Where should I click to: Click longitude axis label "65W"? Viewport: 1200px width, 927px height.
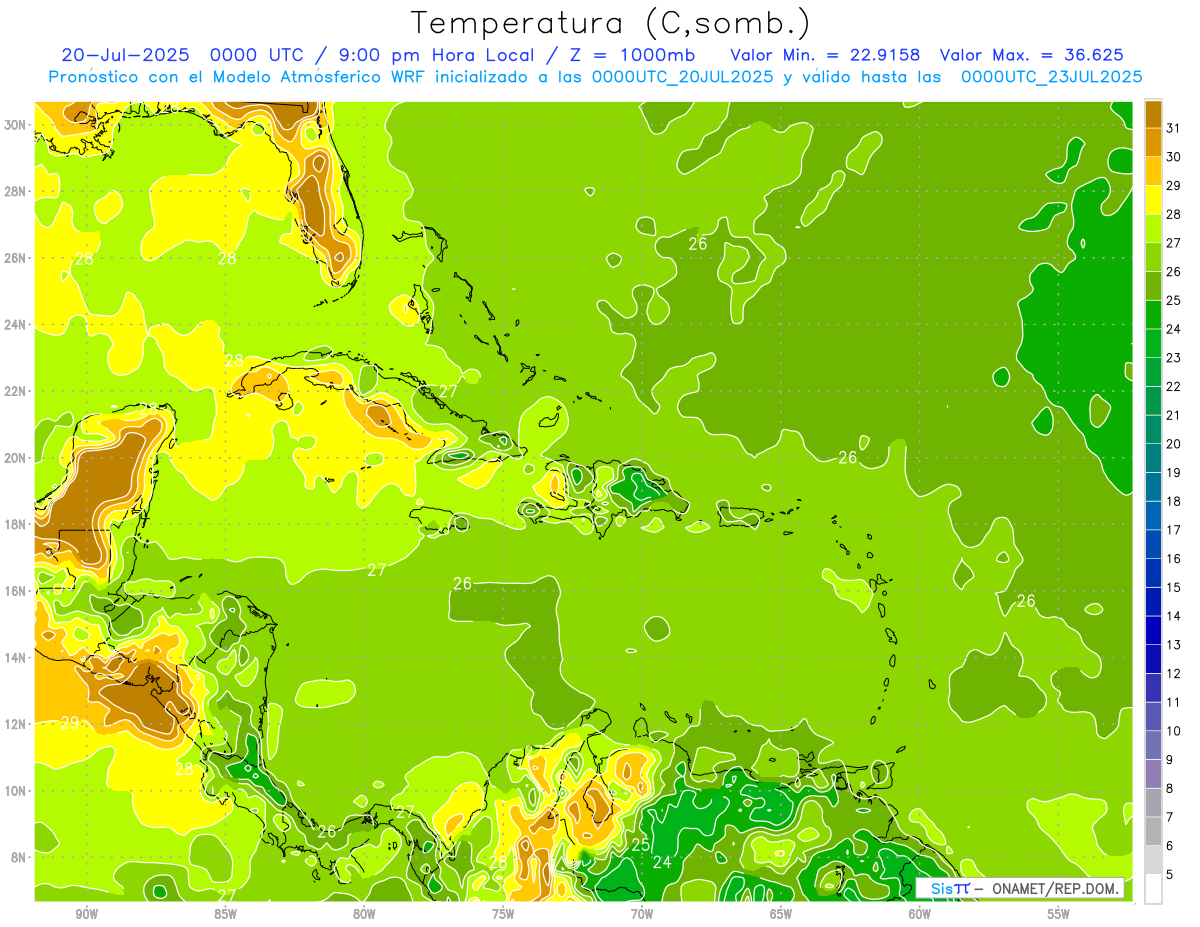(x=781, y=915)
